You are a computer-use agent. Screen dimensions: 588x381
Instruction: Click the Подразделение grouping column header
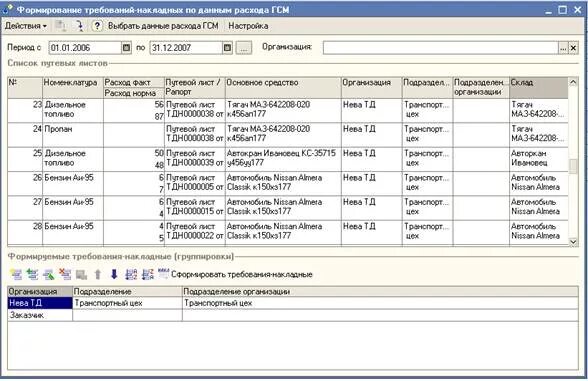click(x=127, y=291)
